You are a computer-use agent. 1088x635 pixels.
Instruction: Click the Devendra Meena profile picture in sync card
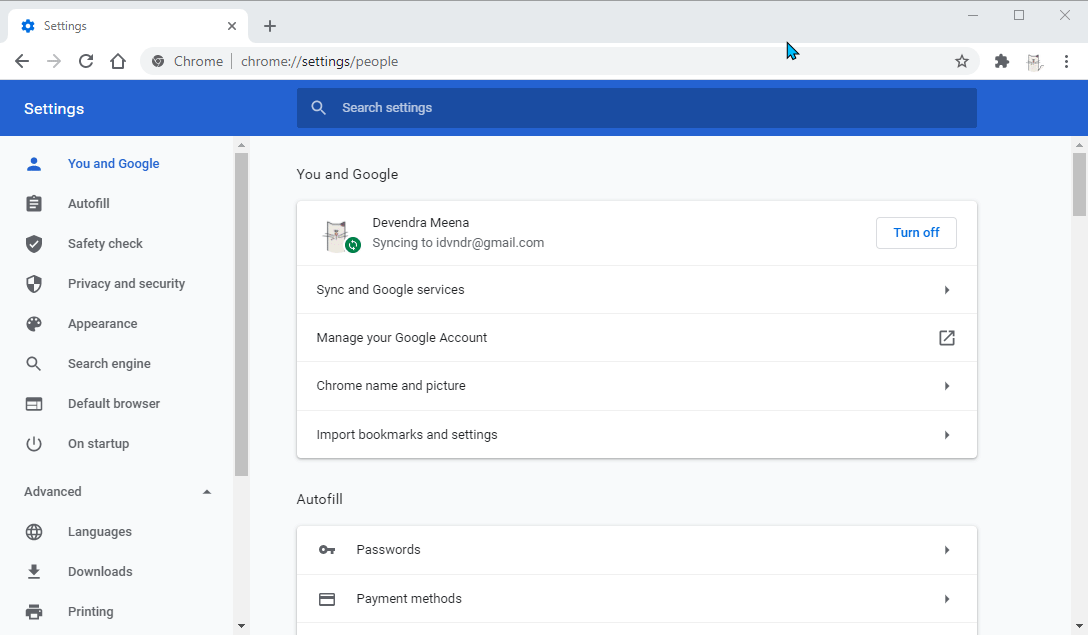coord(339,236)
